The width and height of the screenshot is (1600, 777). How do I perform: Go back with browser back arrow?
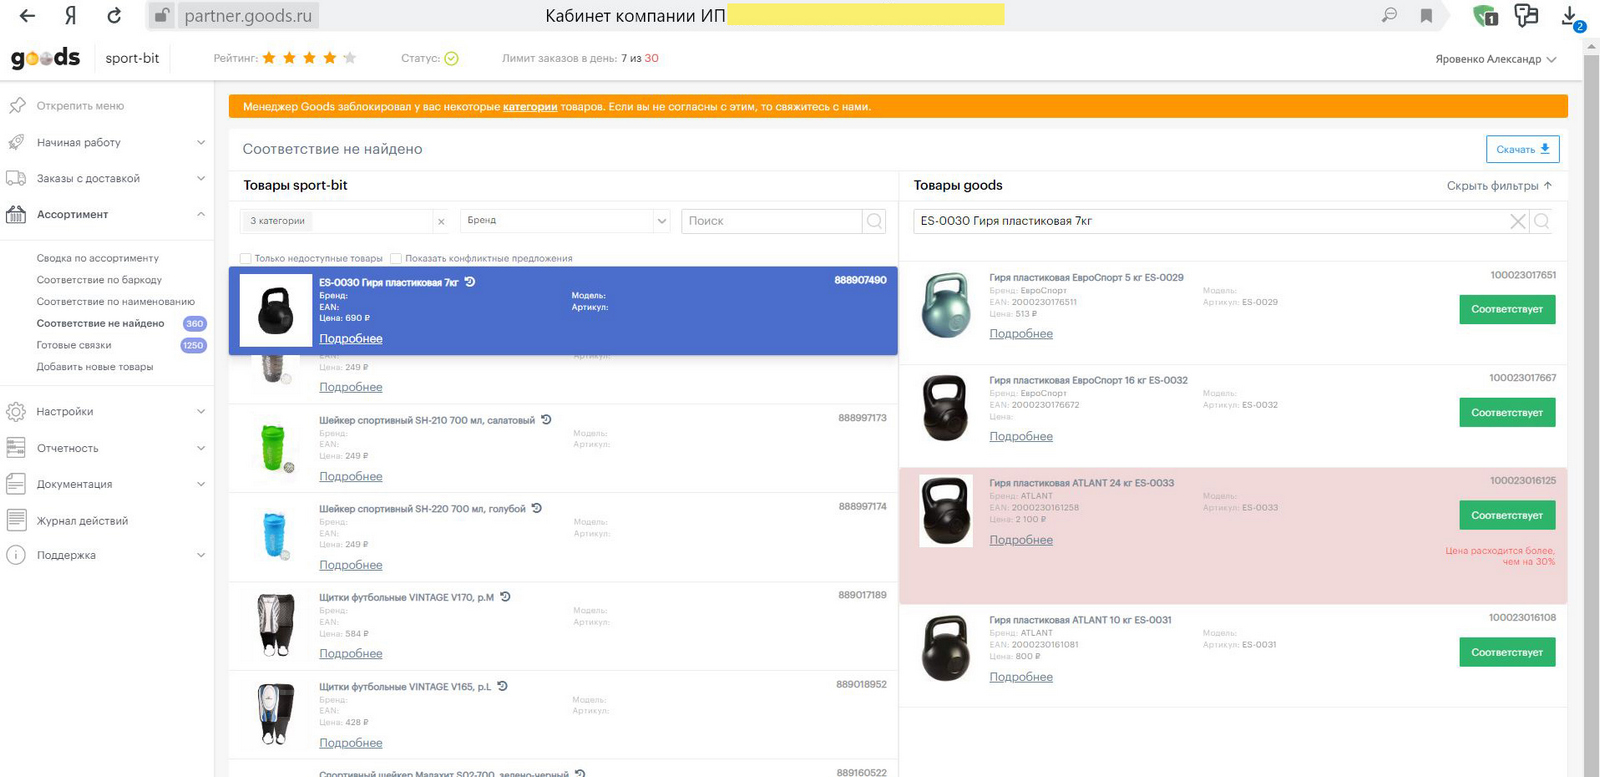(x=27, y=16)
